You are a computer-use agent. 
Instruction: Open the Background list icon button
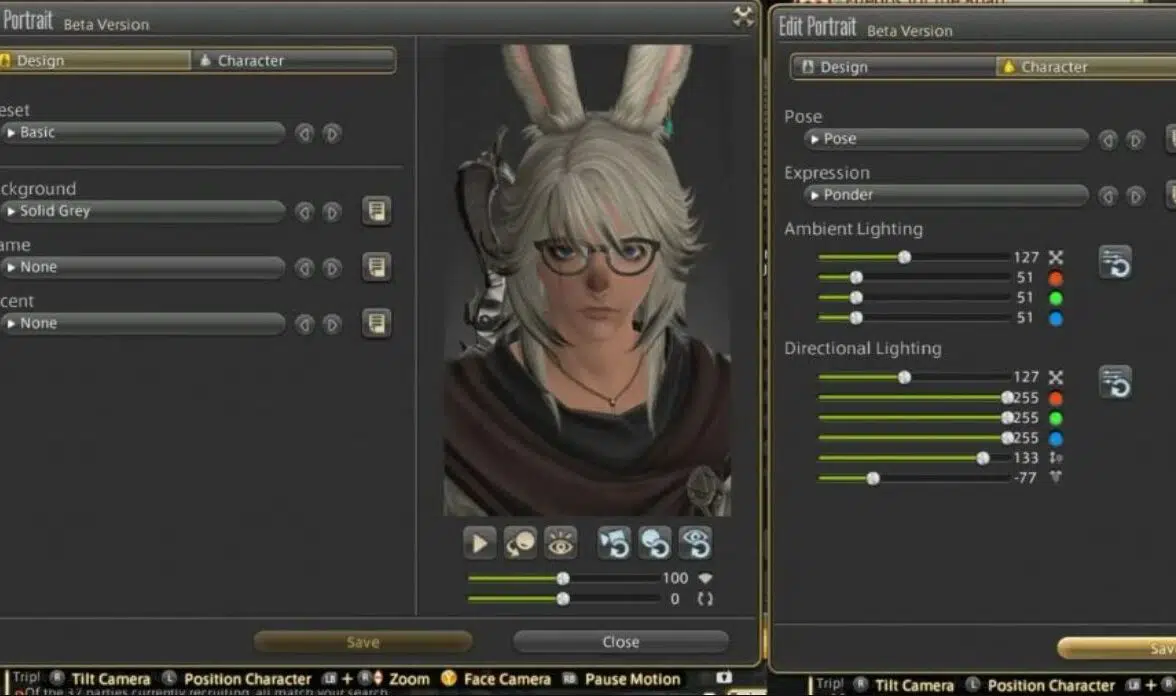click(376, 211)
